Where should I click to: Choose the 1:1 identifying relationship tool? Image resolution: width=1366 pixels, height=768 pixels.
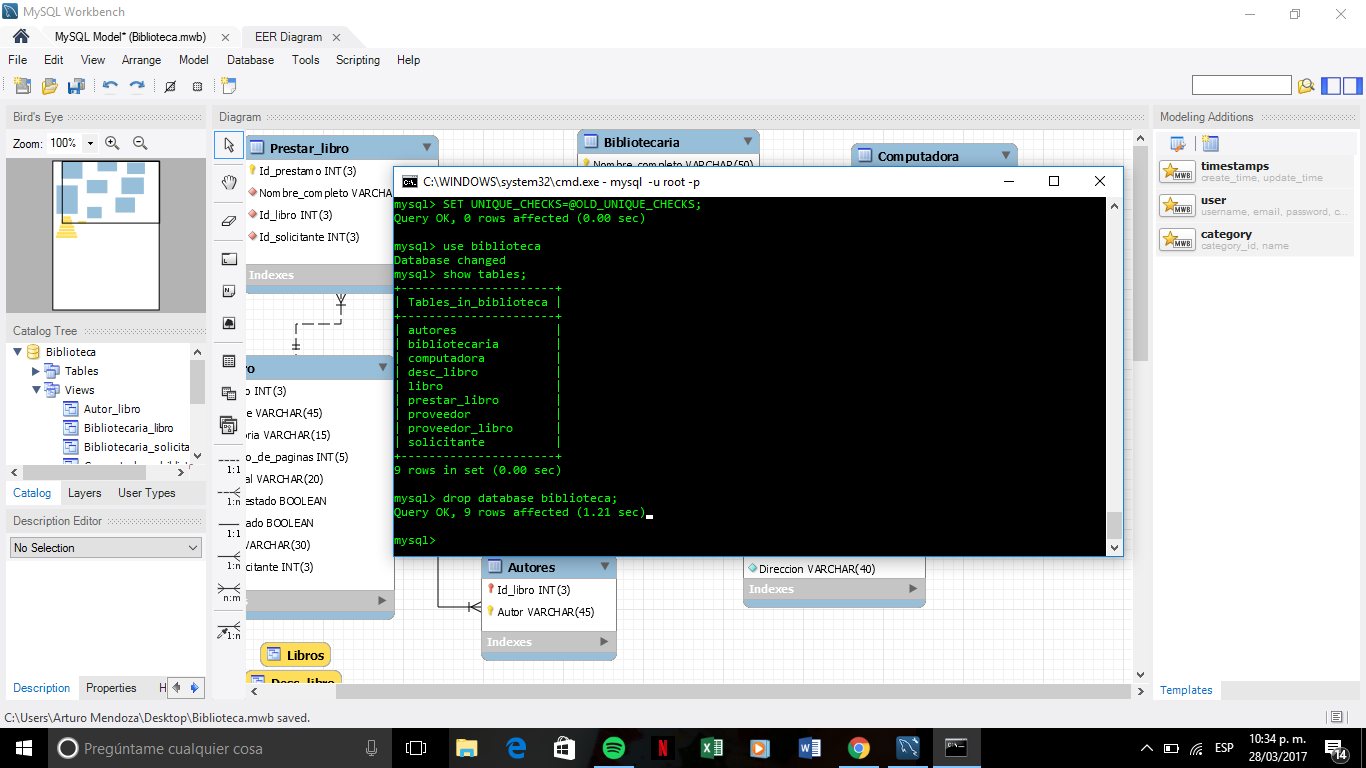point(229,528)
